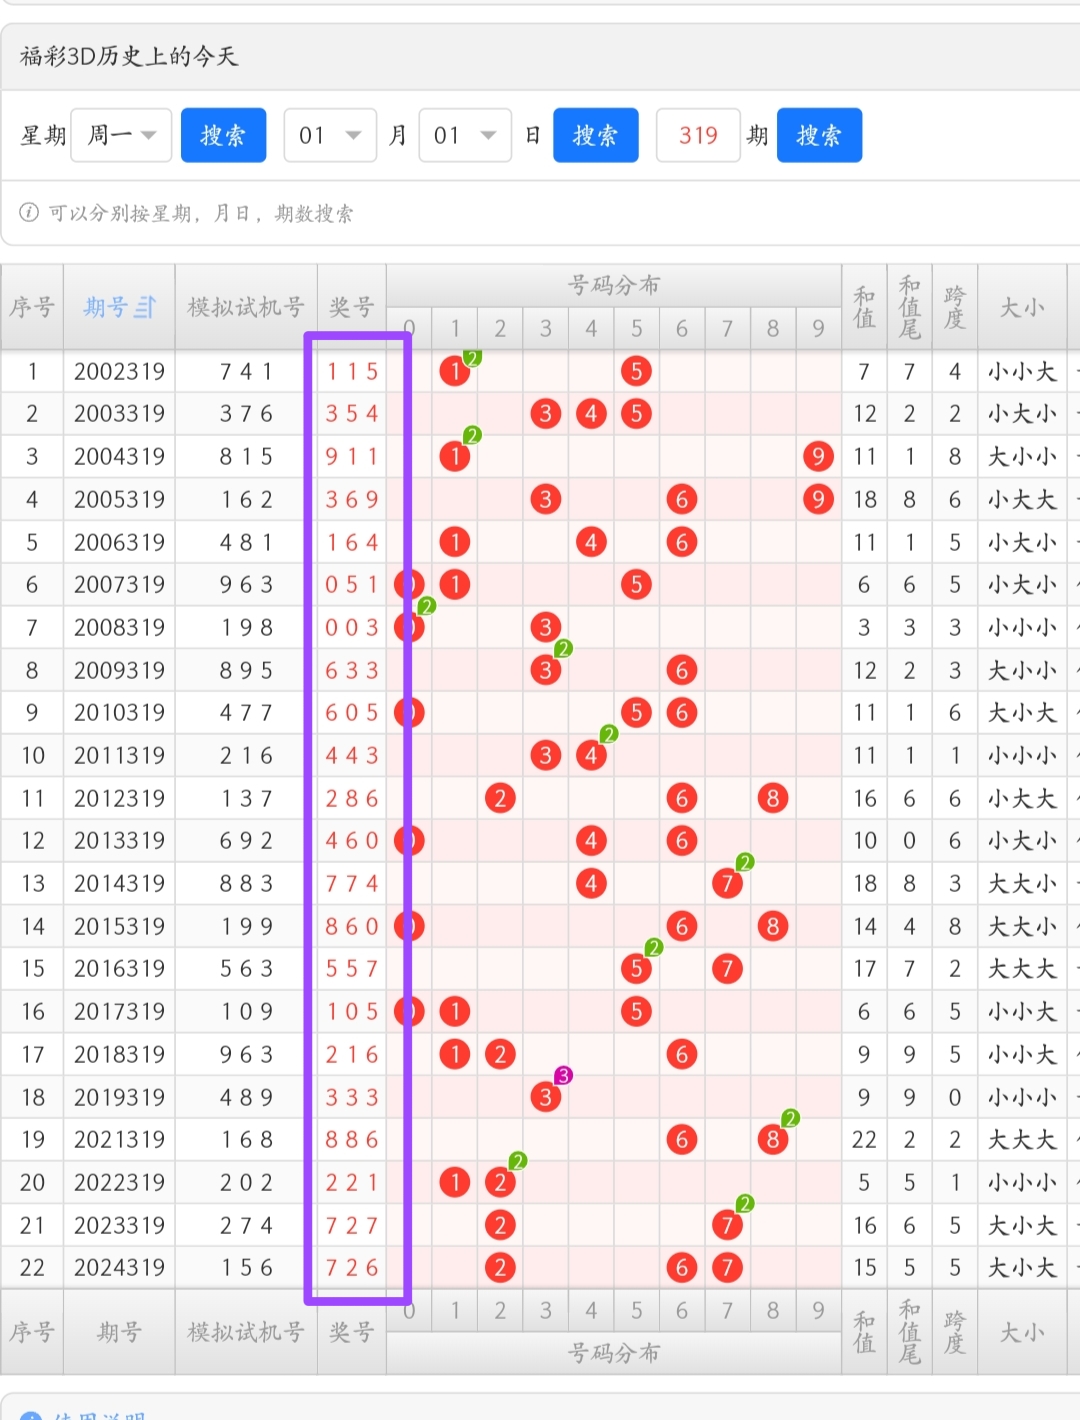The height and width of the screenshot is (1420, 1080).
Task: Click the period number field showing 319
Action: coord(698,135)
